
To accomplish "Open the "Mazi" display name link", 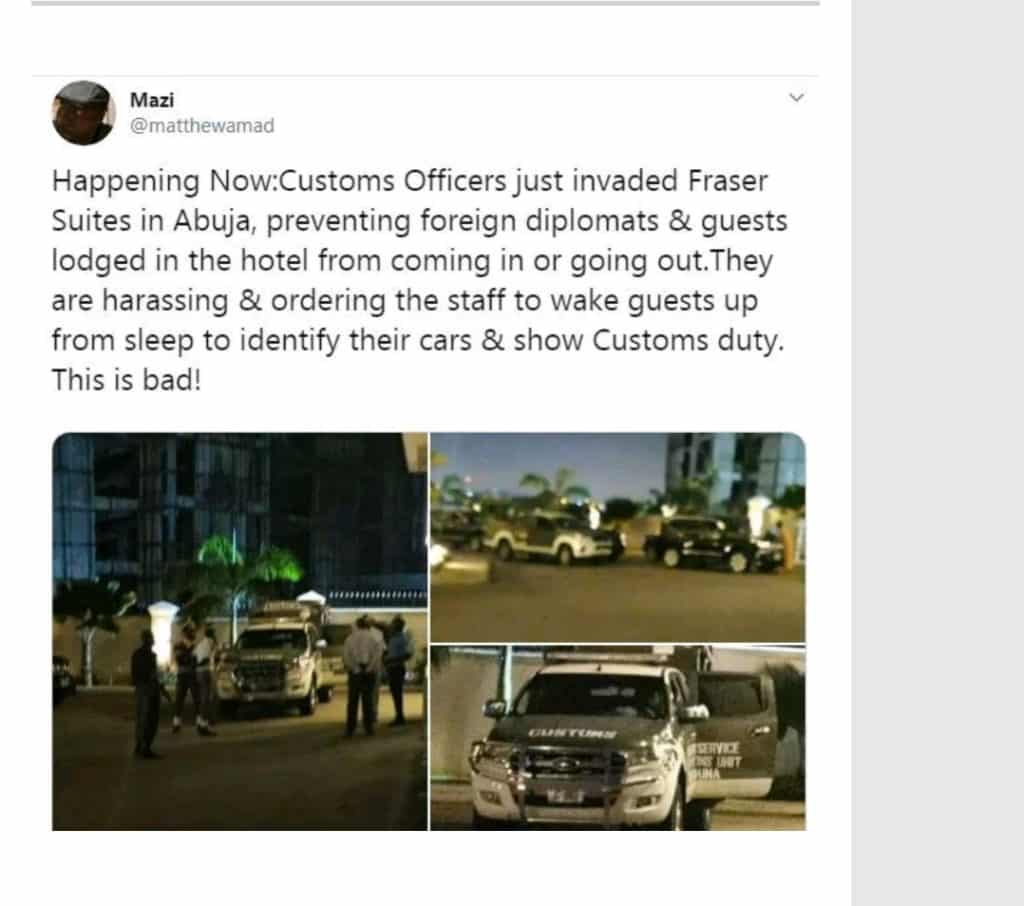I will pyautogui.click(x=151, y=100).
